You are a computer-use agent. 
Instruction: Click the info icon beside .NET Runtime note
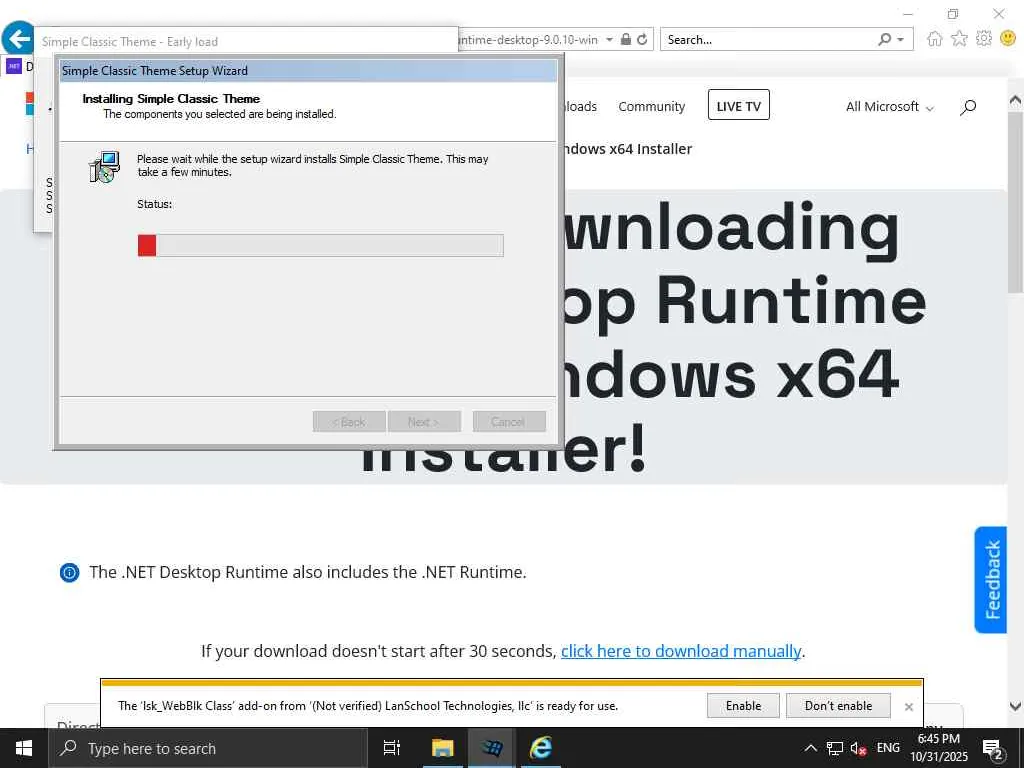(x=69, y=573)
